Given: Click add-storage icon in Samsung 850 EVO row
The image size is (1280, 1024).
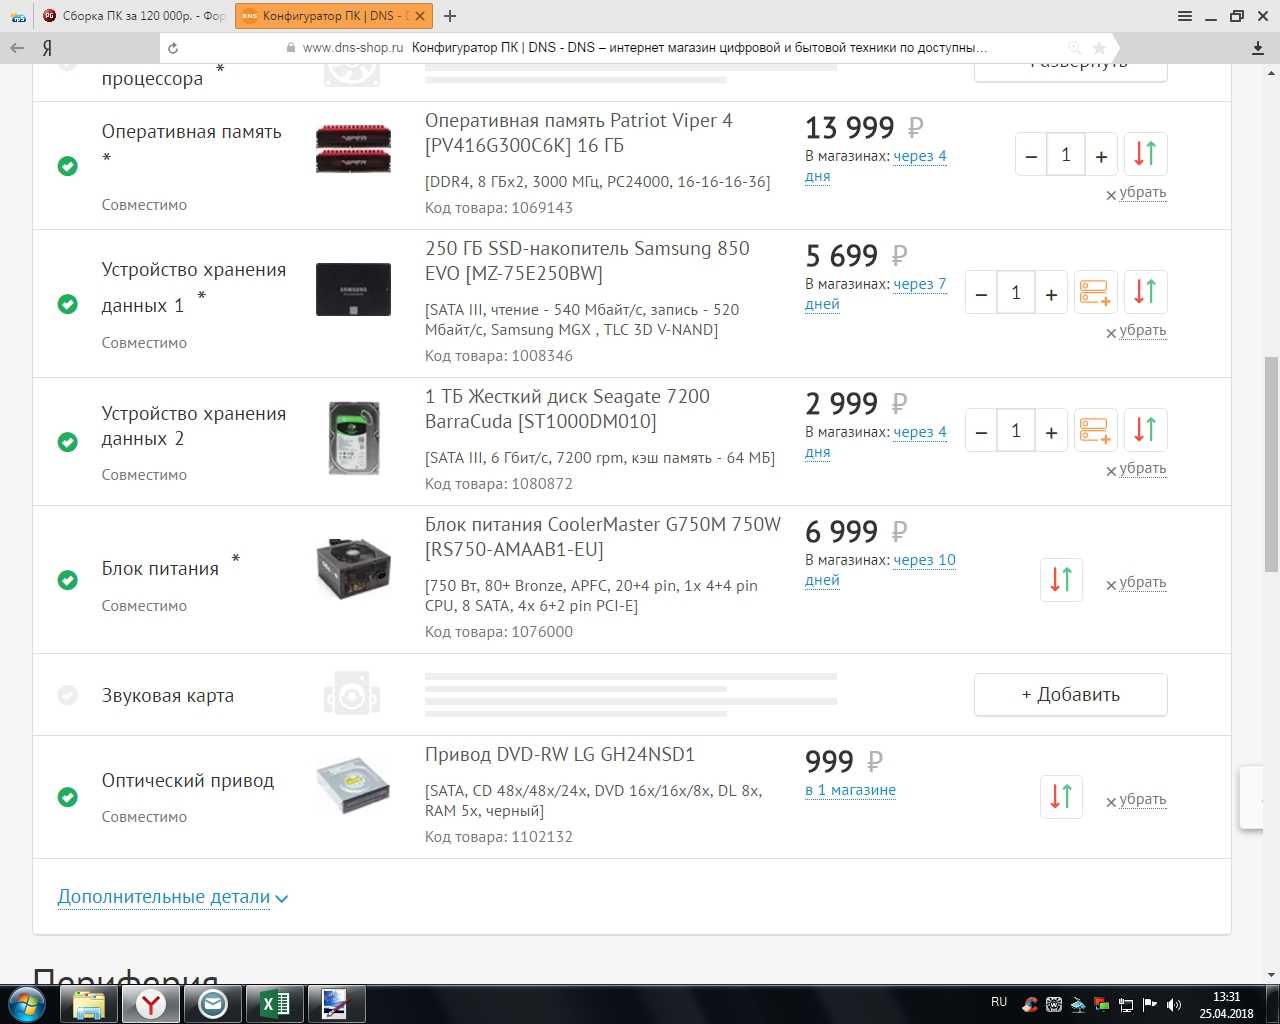Looking at the screenshot, I should point(1095,292).
